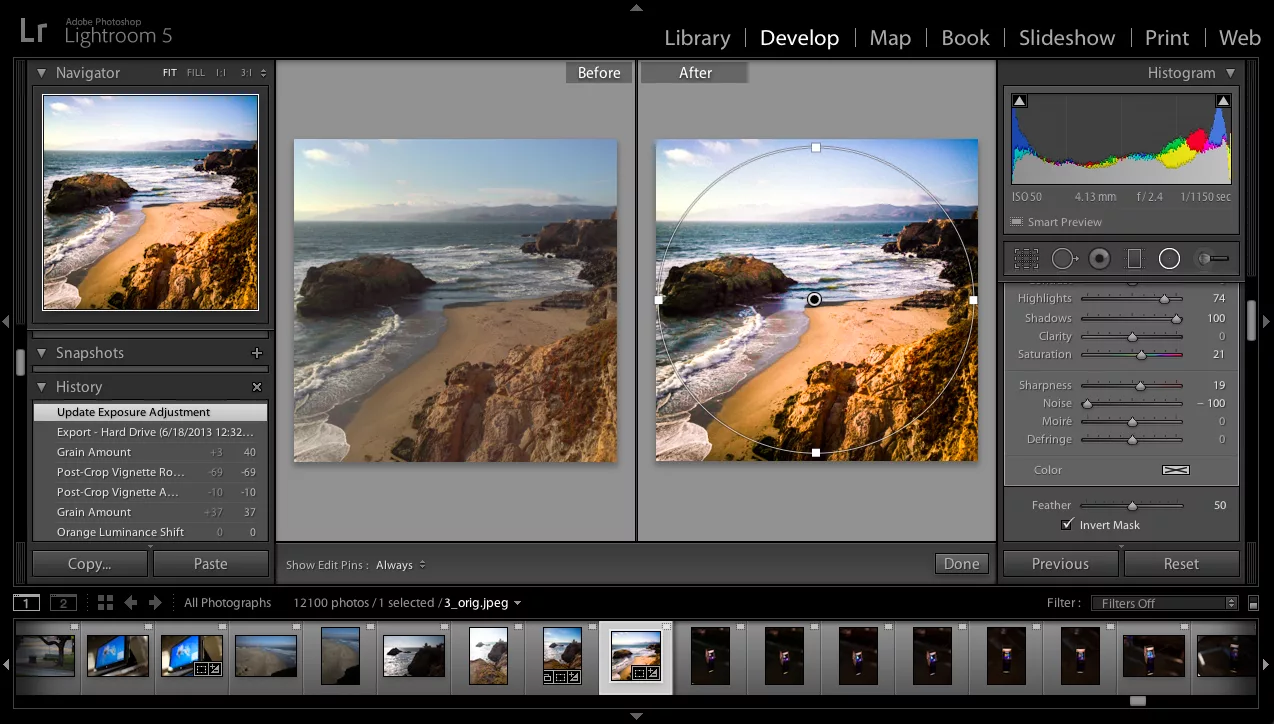Clear History with the X icon
The image size is (1274, 724).
[257, 387]
